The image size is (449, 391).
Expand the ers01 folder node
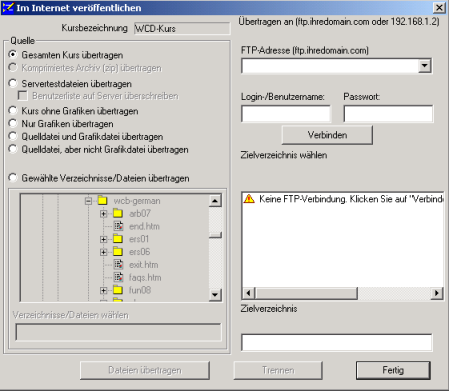click(104, 239)
